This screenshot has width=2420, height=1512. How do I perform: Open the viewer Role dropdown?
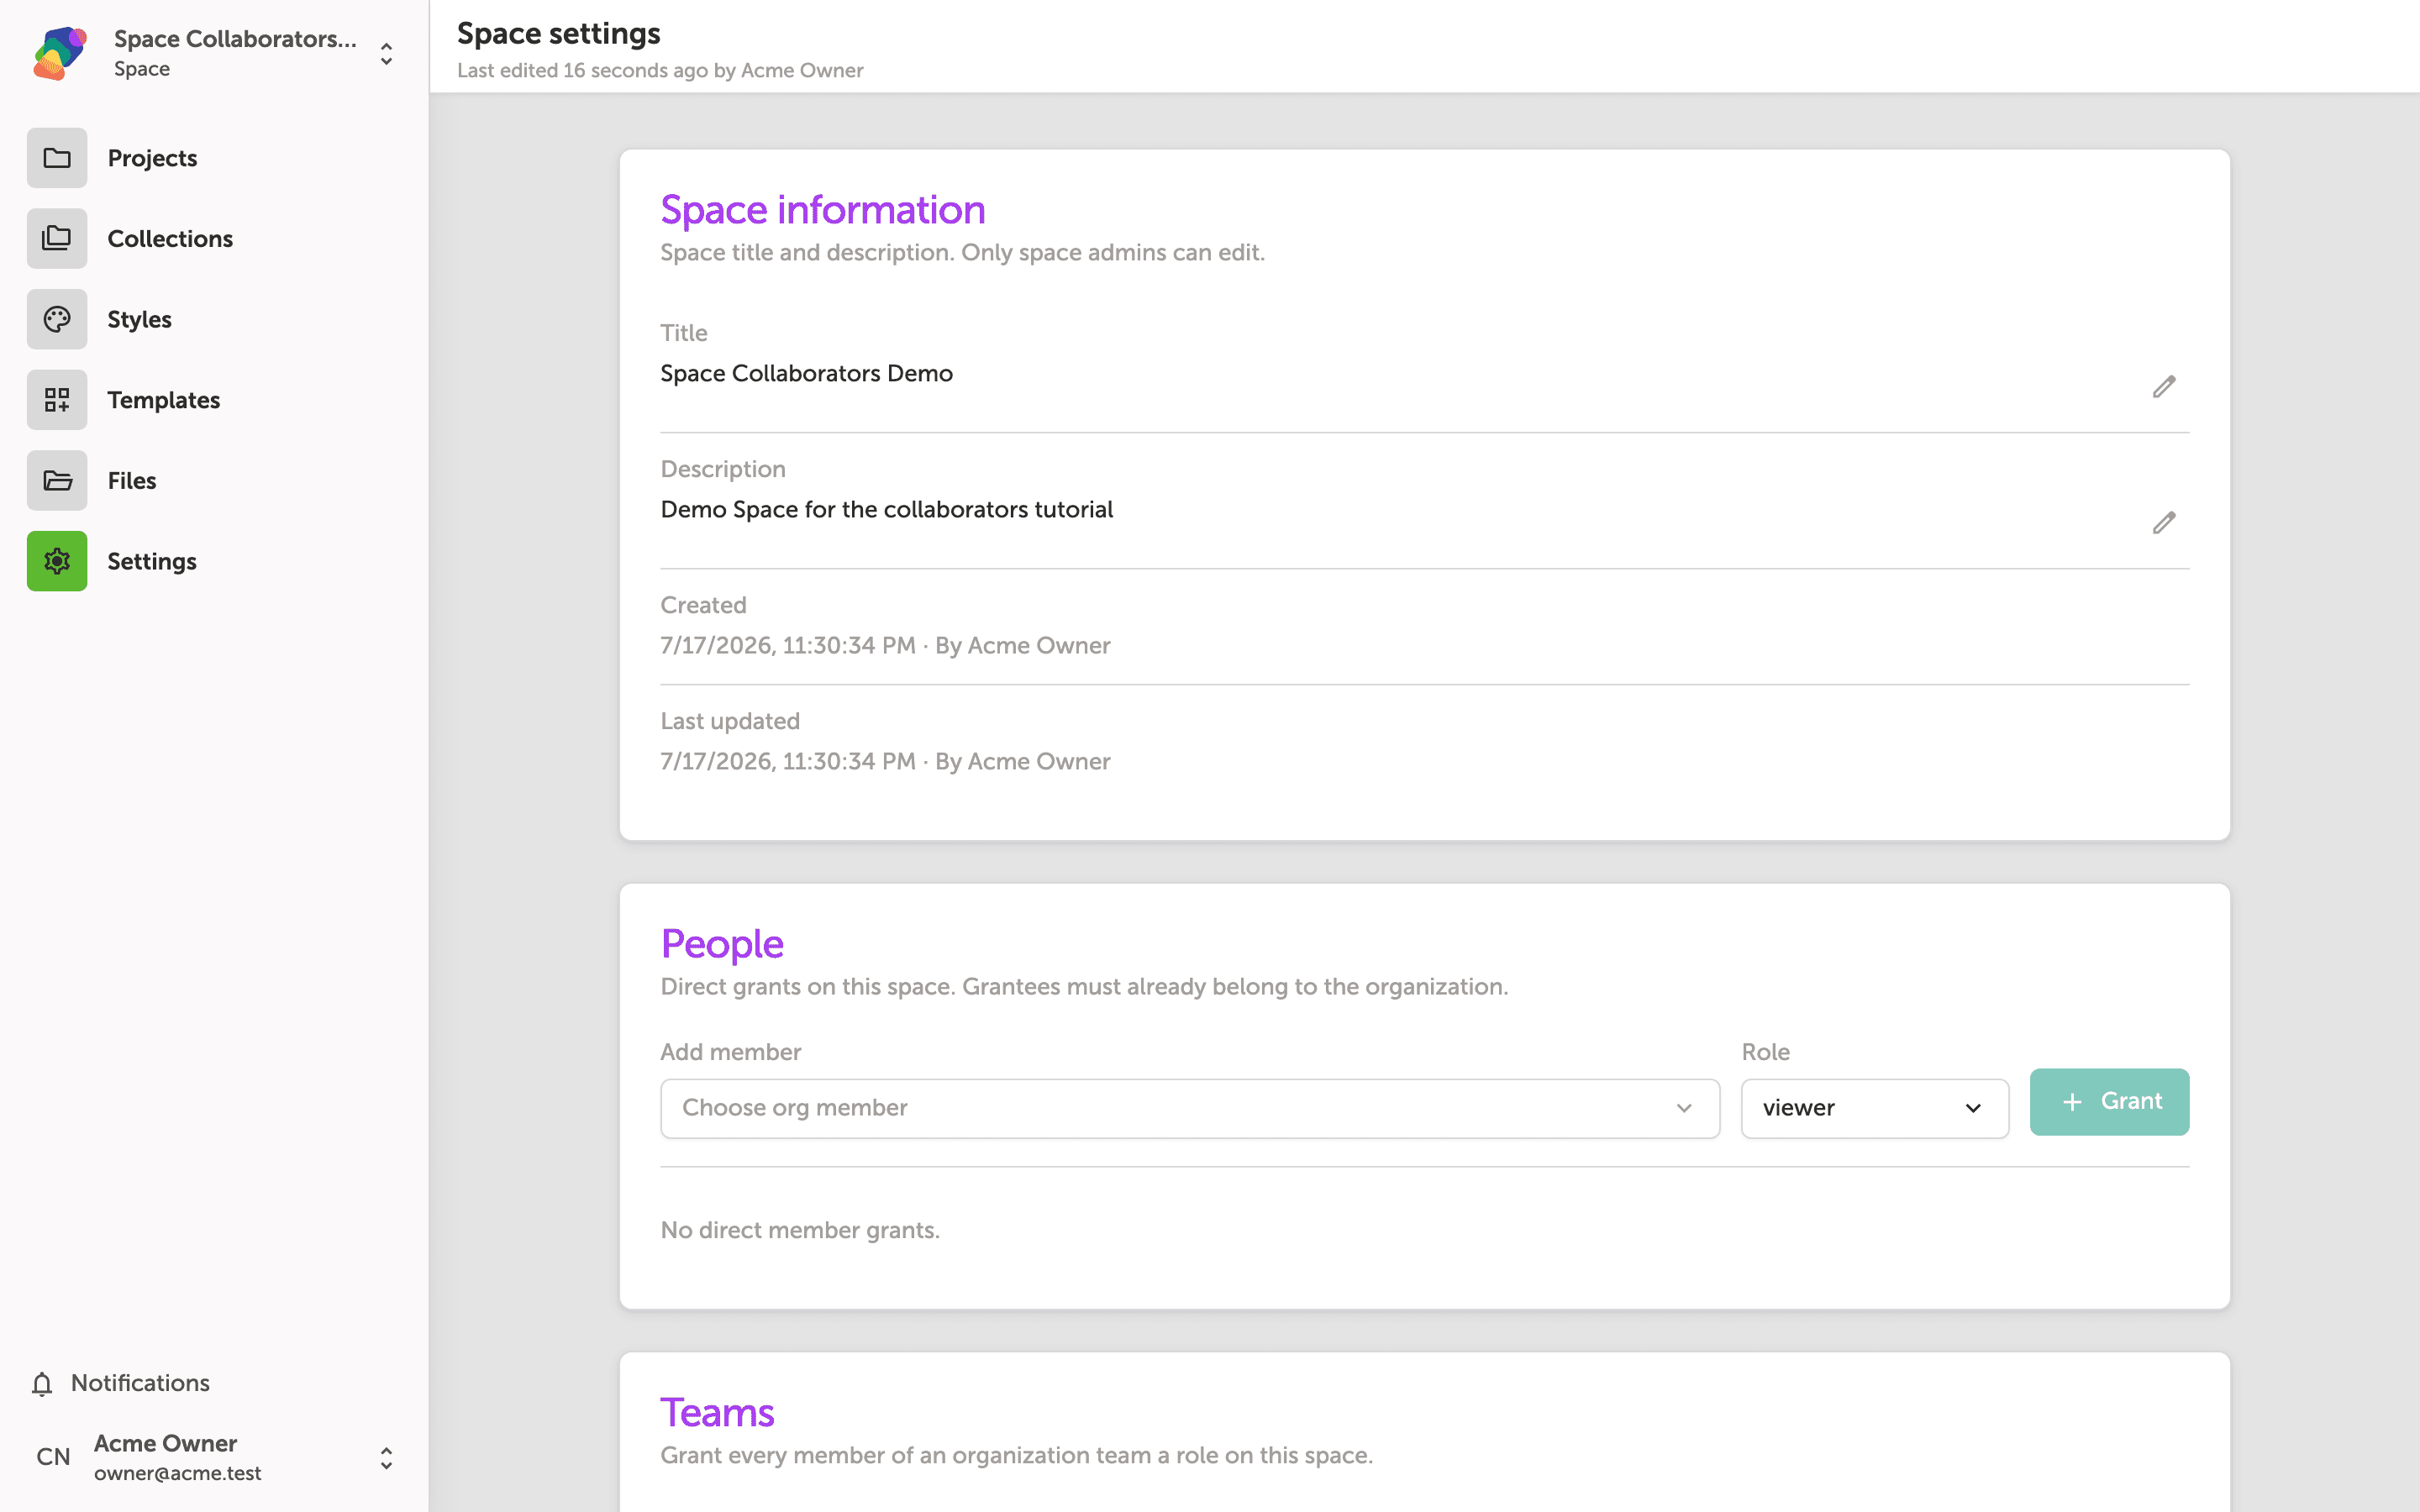[x=1874, y=1108]
